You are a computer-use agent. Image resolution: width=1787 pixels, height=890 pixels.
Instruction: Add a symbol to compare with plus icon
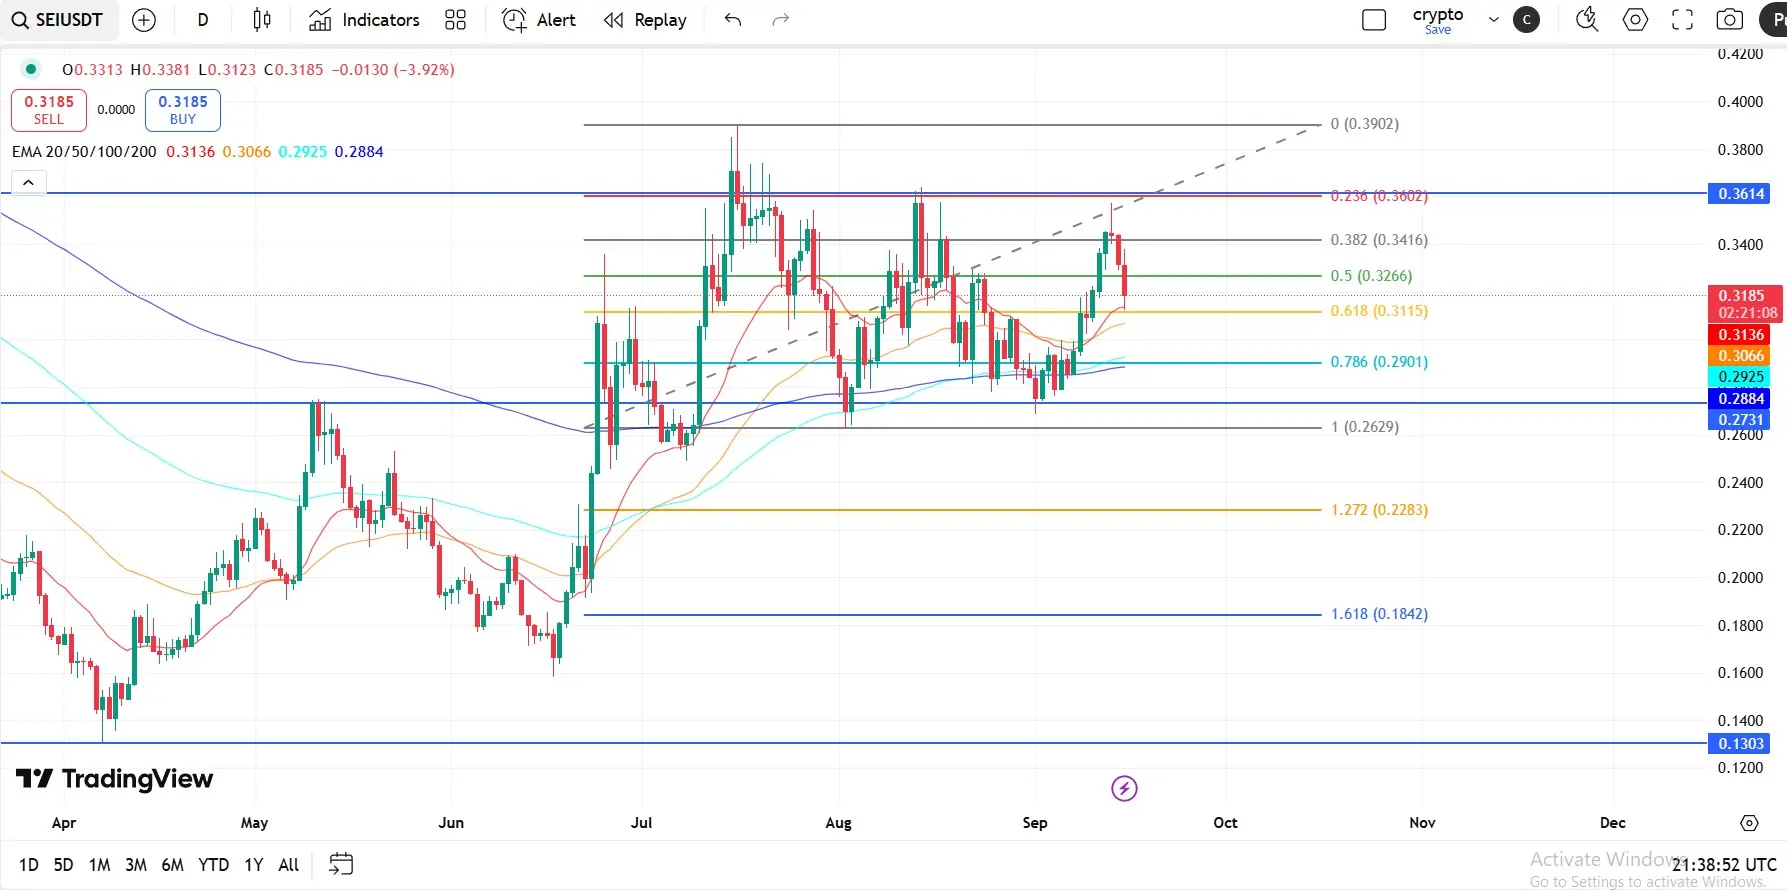tap(144, 20)
